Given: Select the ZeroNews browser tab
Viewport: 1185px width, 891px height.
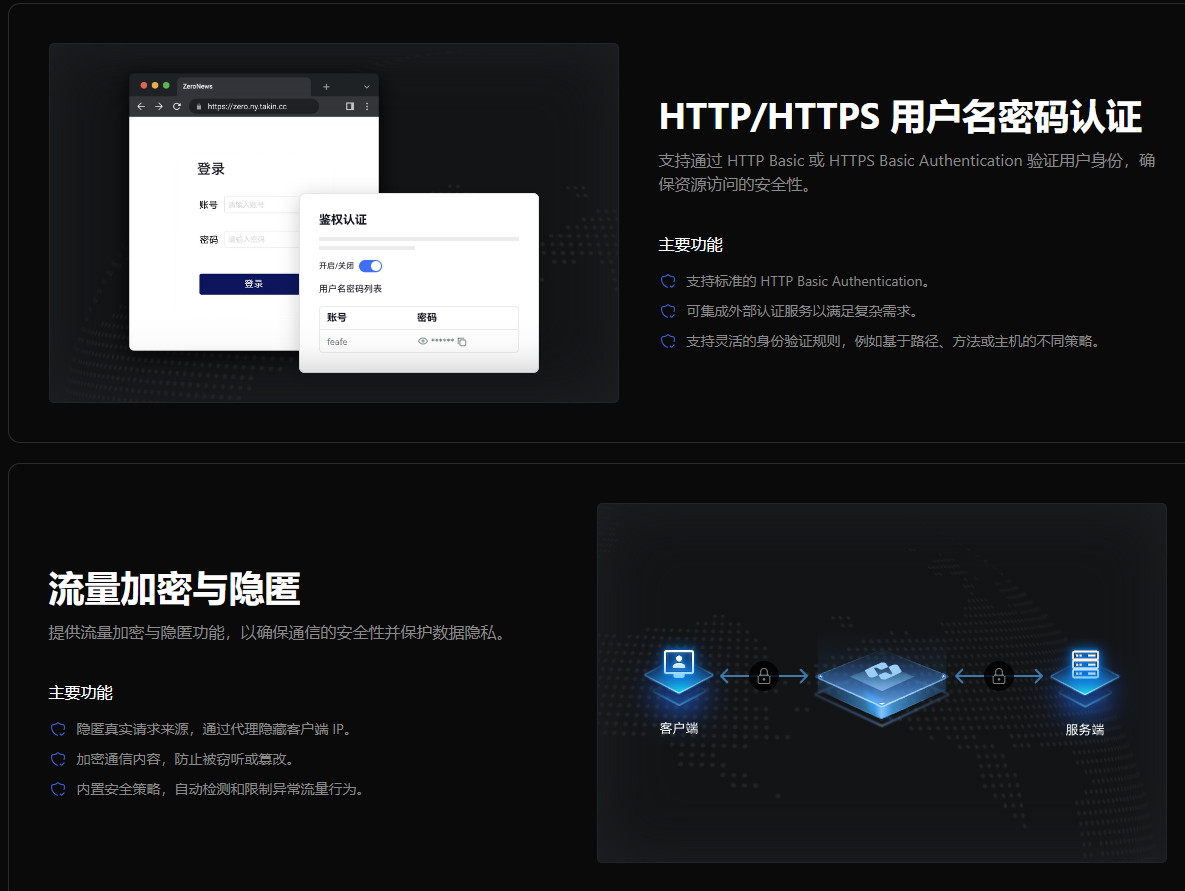Looking at the screenshot, I should [243, 86].
